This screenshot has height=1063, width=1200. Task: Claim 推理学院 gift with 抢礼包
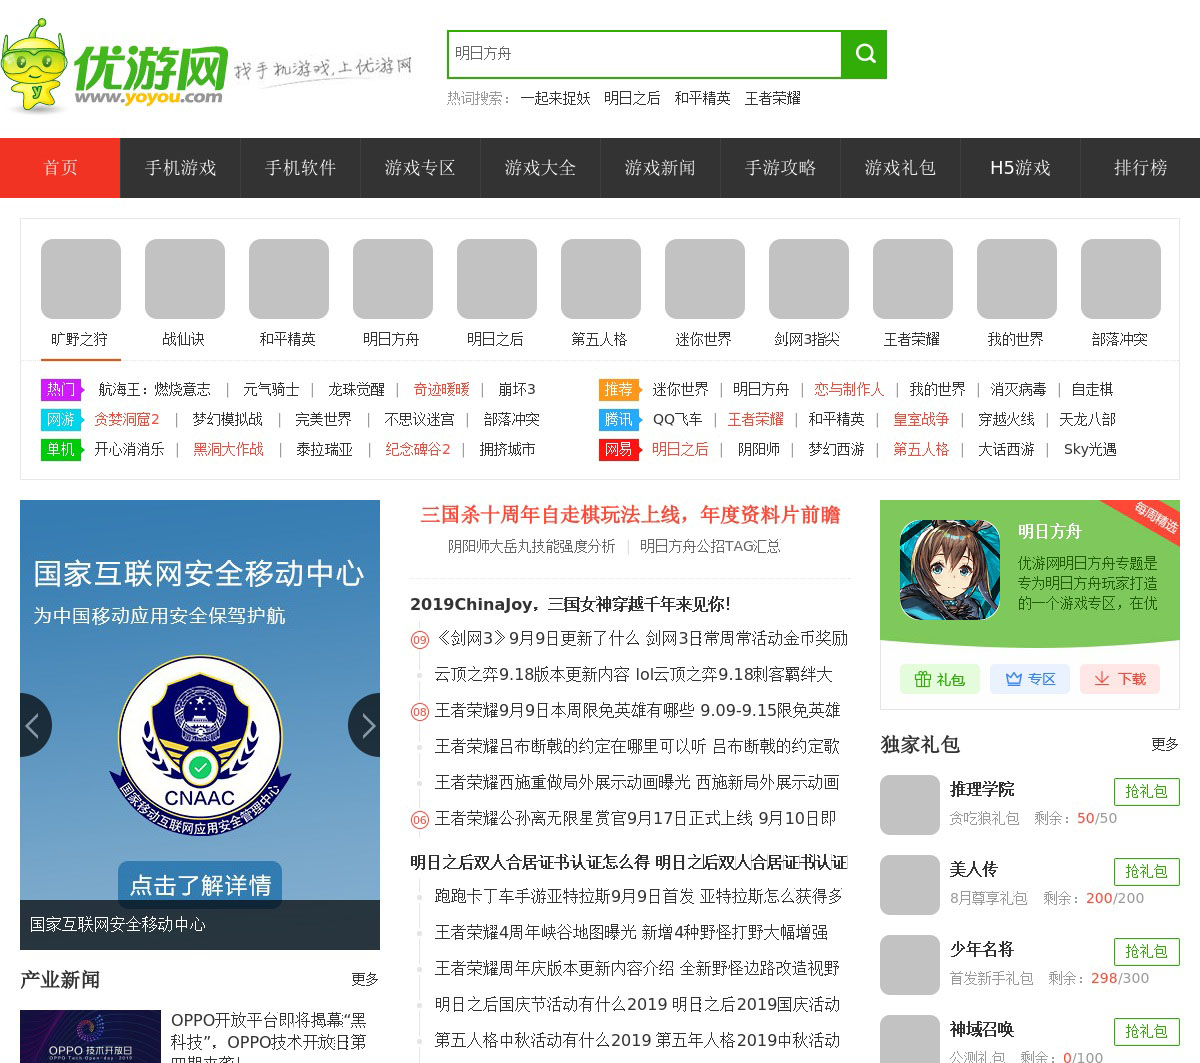(x=1146, y=791)
